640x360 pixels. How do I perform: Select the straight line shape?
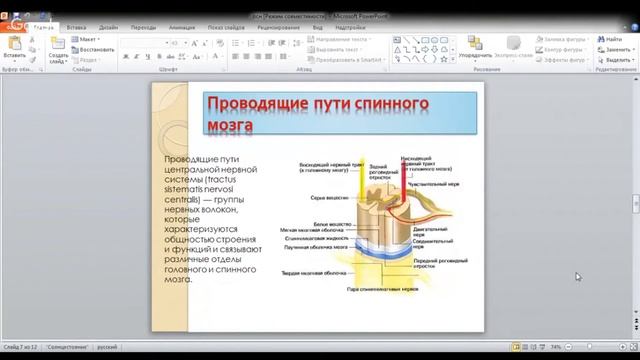pyautogui.click(x=407, y=40)
